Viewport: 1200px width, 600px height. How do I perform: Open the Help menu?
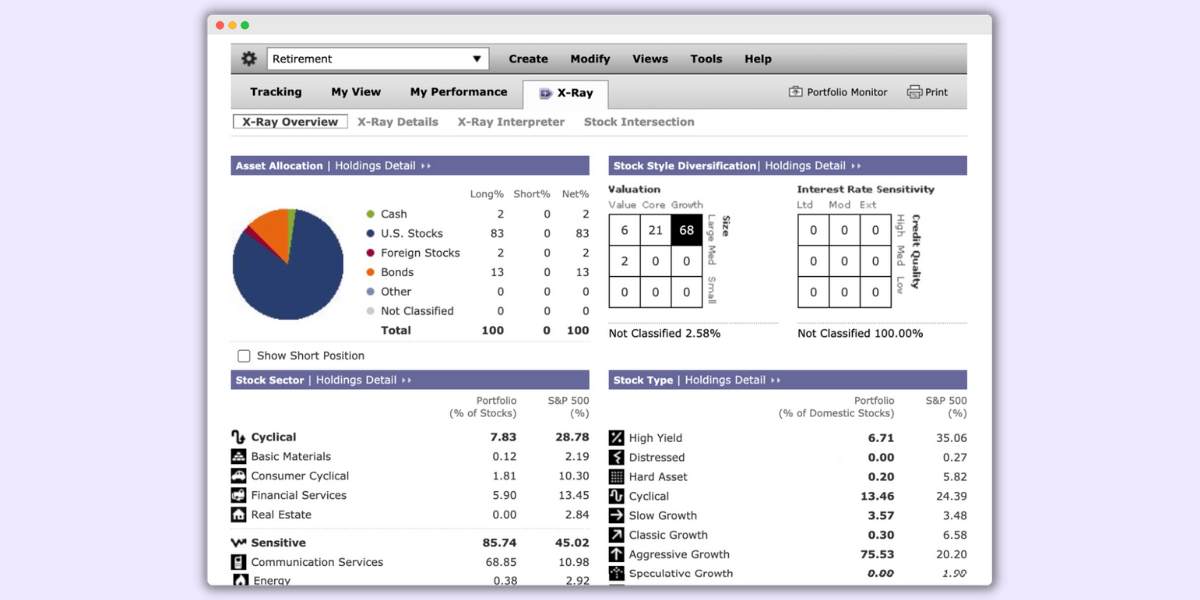click(758, 59)
